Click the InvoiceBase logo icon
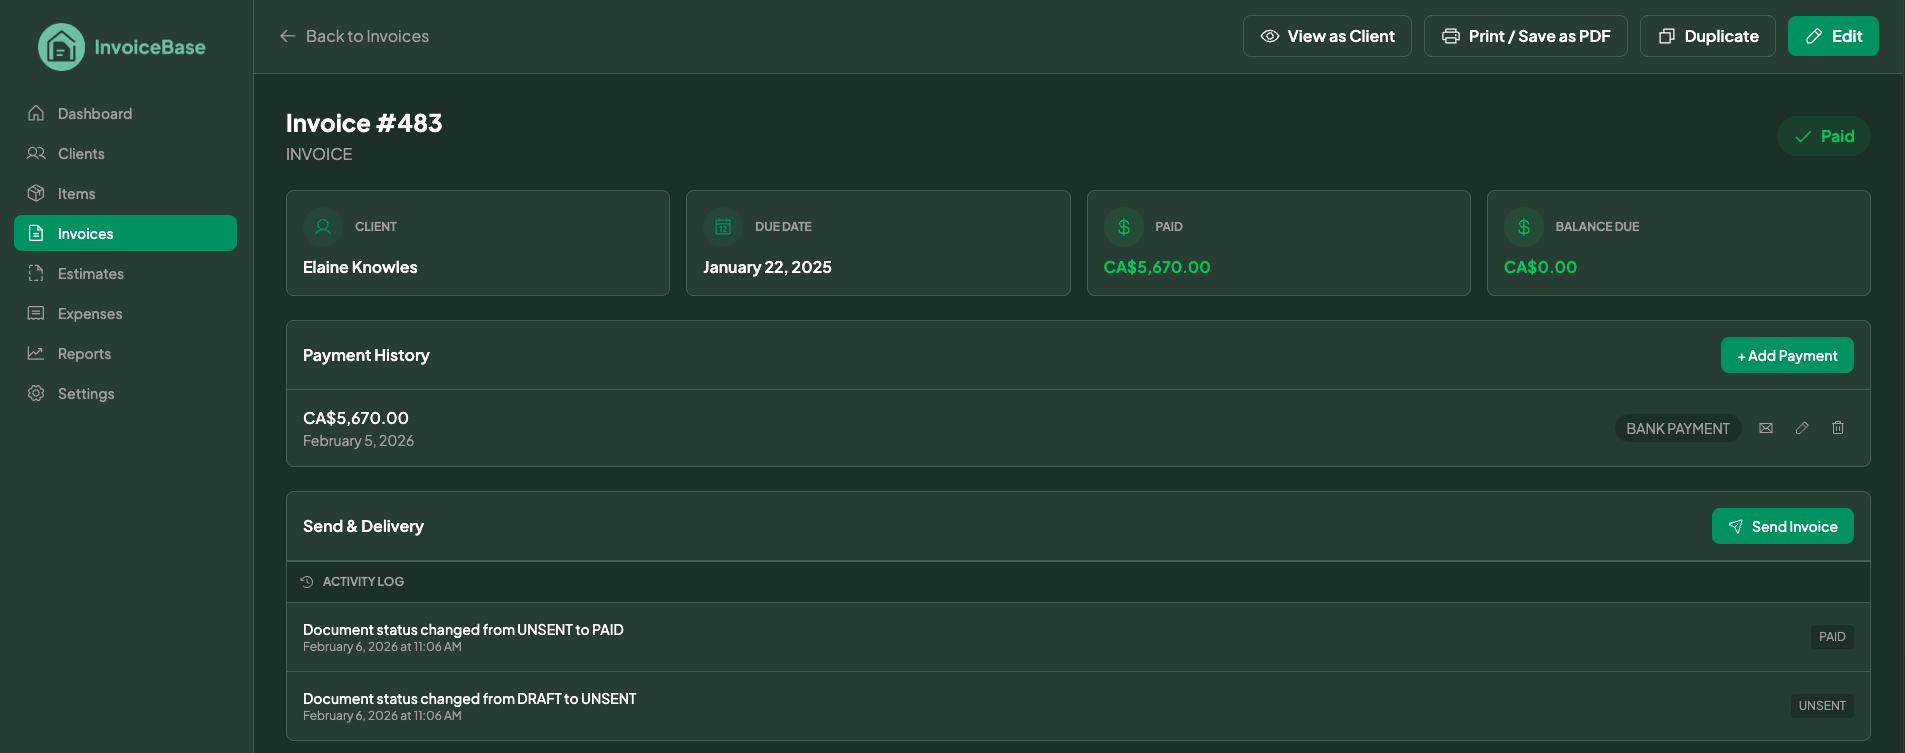This screenshot has height=753, width=1905. [61, 47]
